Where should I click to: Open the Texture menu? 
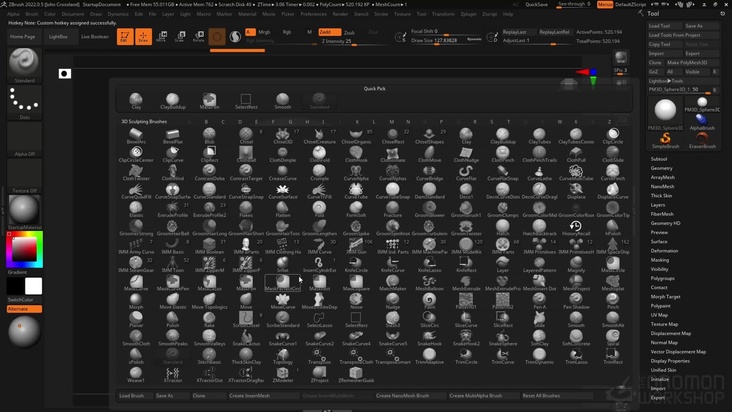pyautogui.click(x=402, y=14)
